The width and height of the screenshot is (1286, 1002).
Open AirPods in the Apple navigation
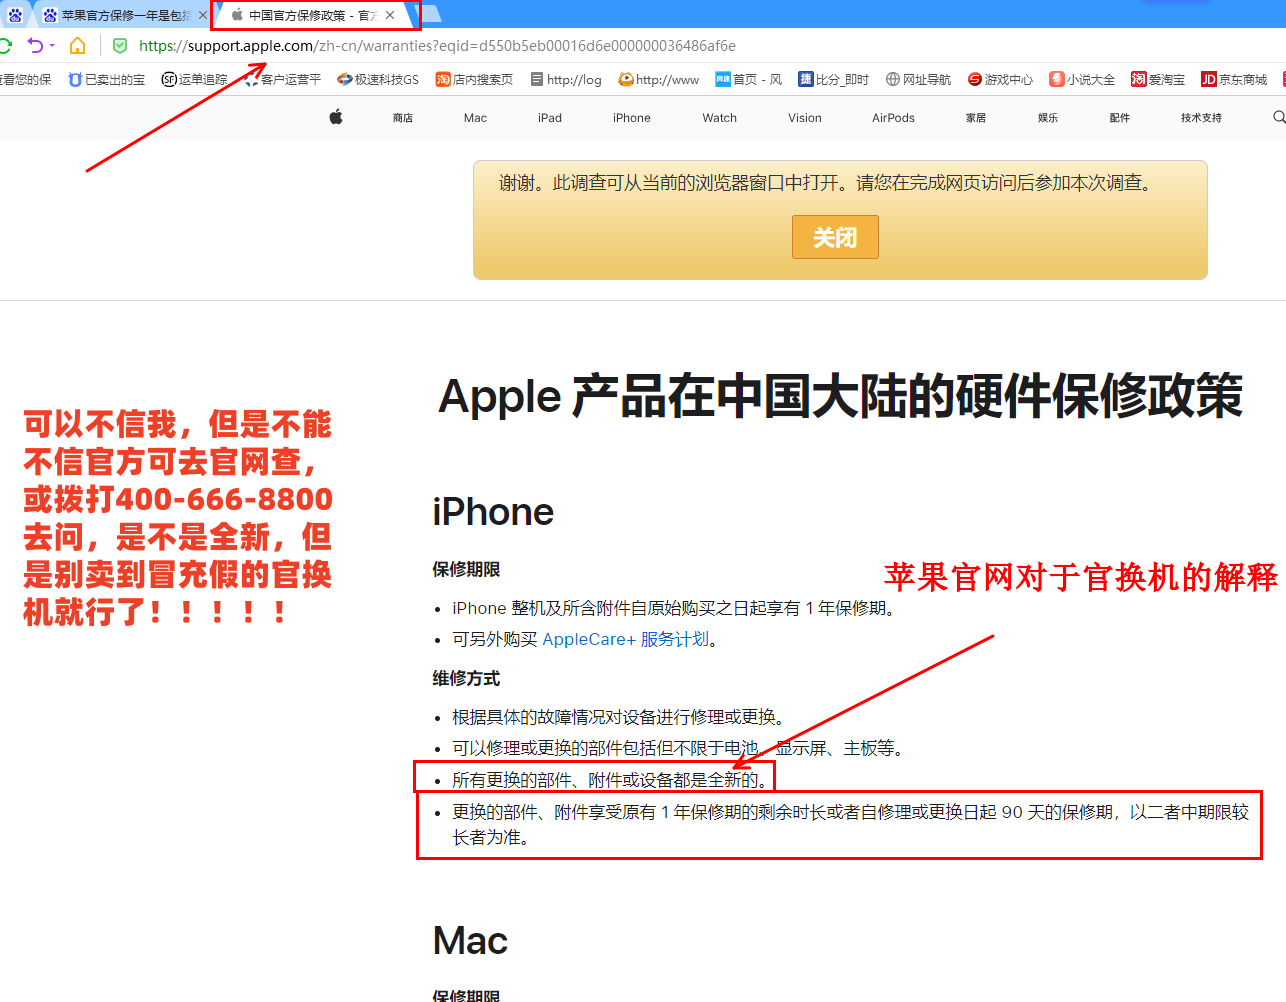pos(893,118)
